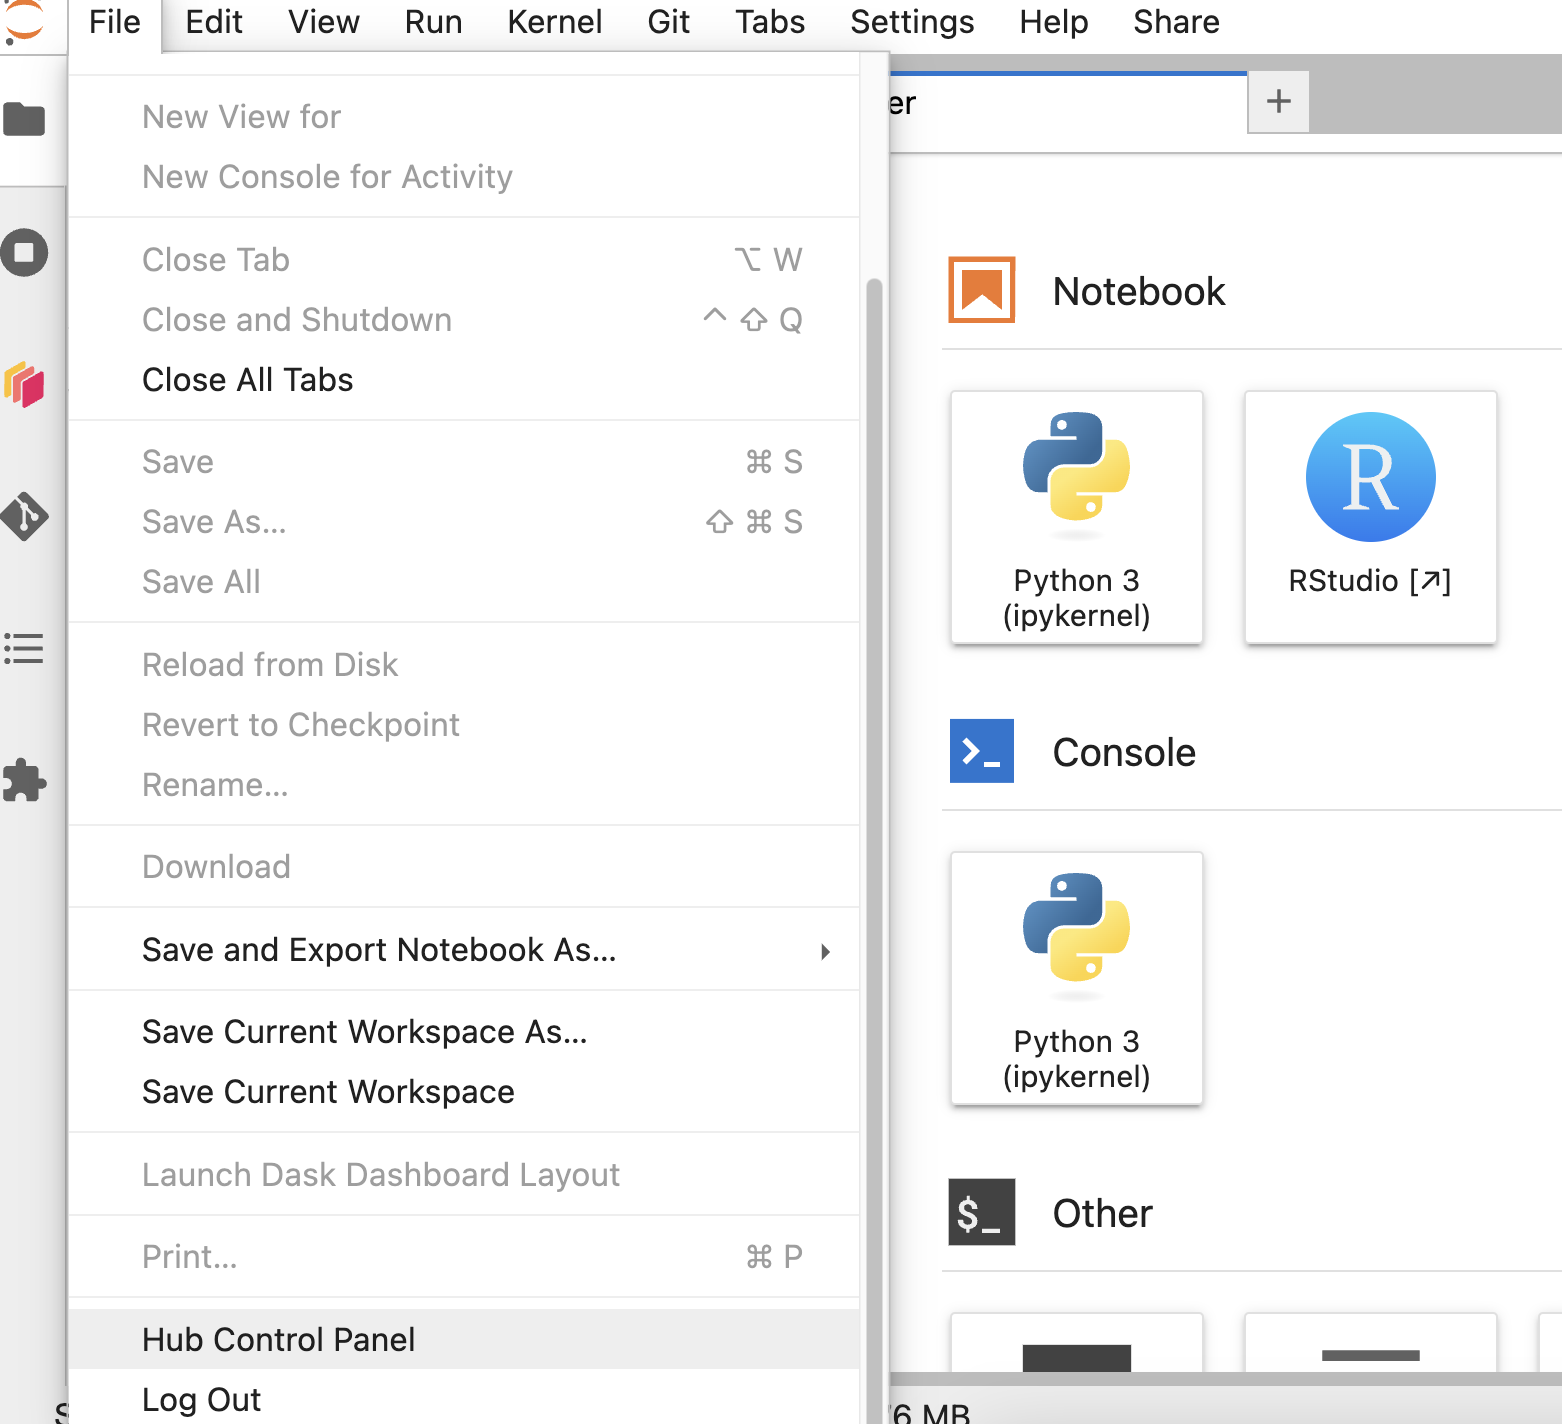Start Python 3 console from launcher
1562x1424 pixels.
pyautogui.click(x=1076, y=978)
